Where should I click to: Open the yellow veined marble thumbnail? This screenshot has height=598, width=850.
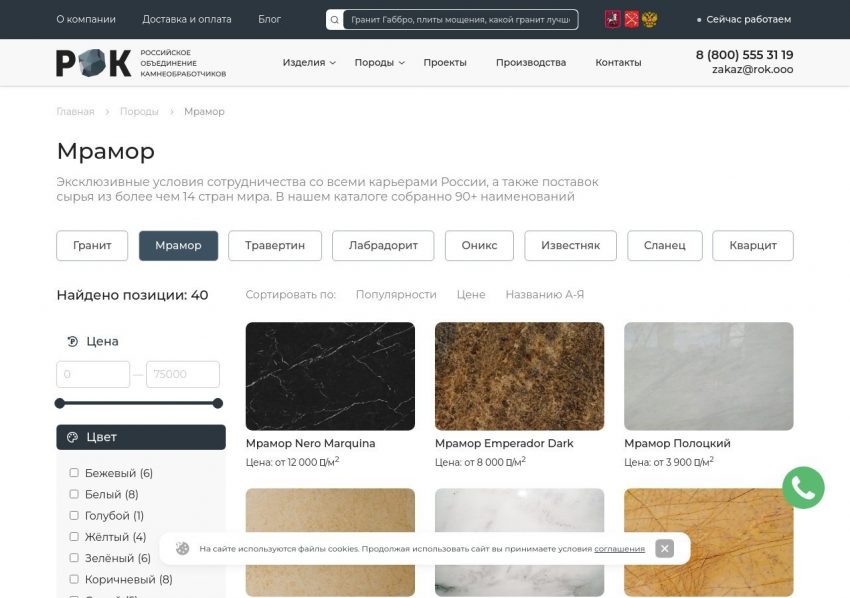pos(709,542)
